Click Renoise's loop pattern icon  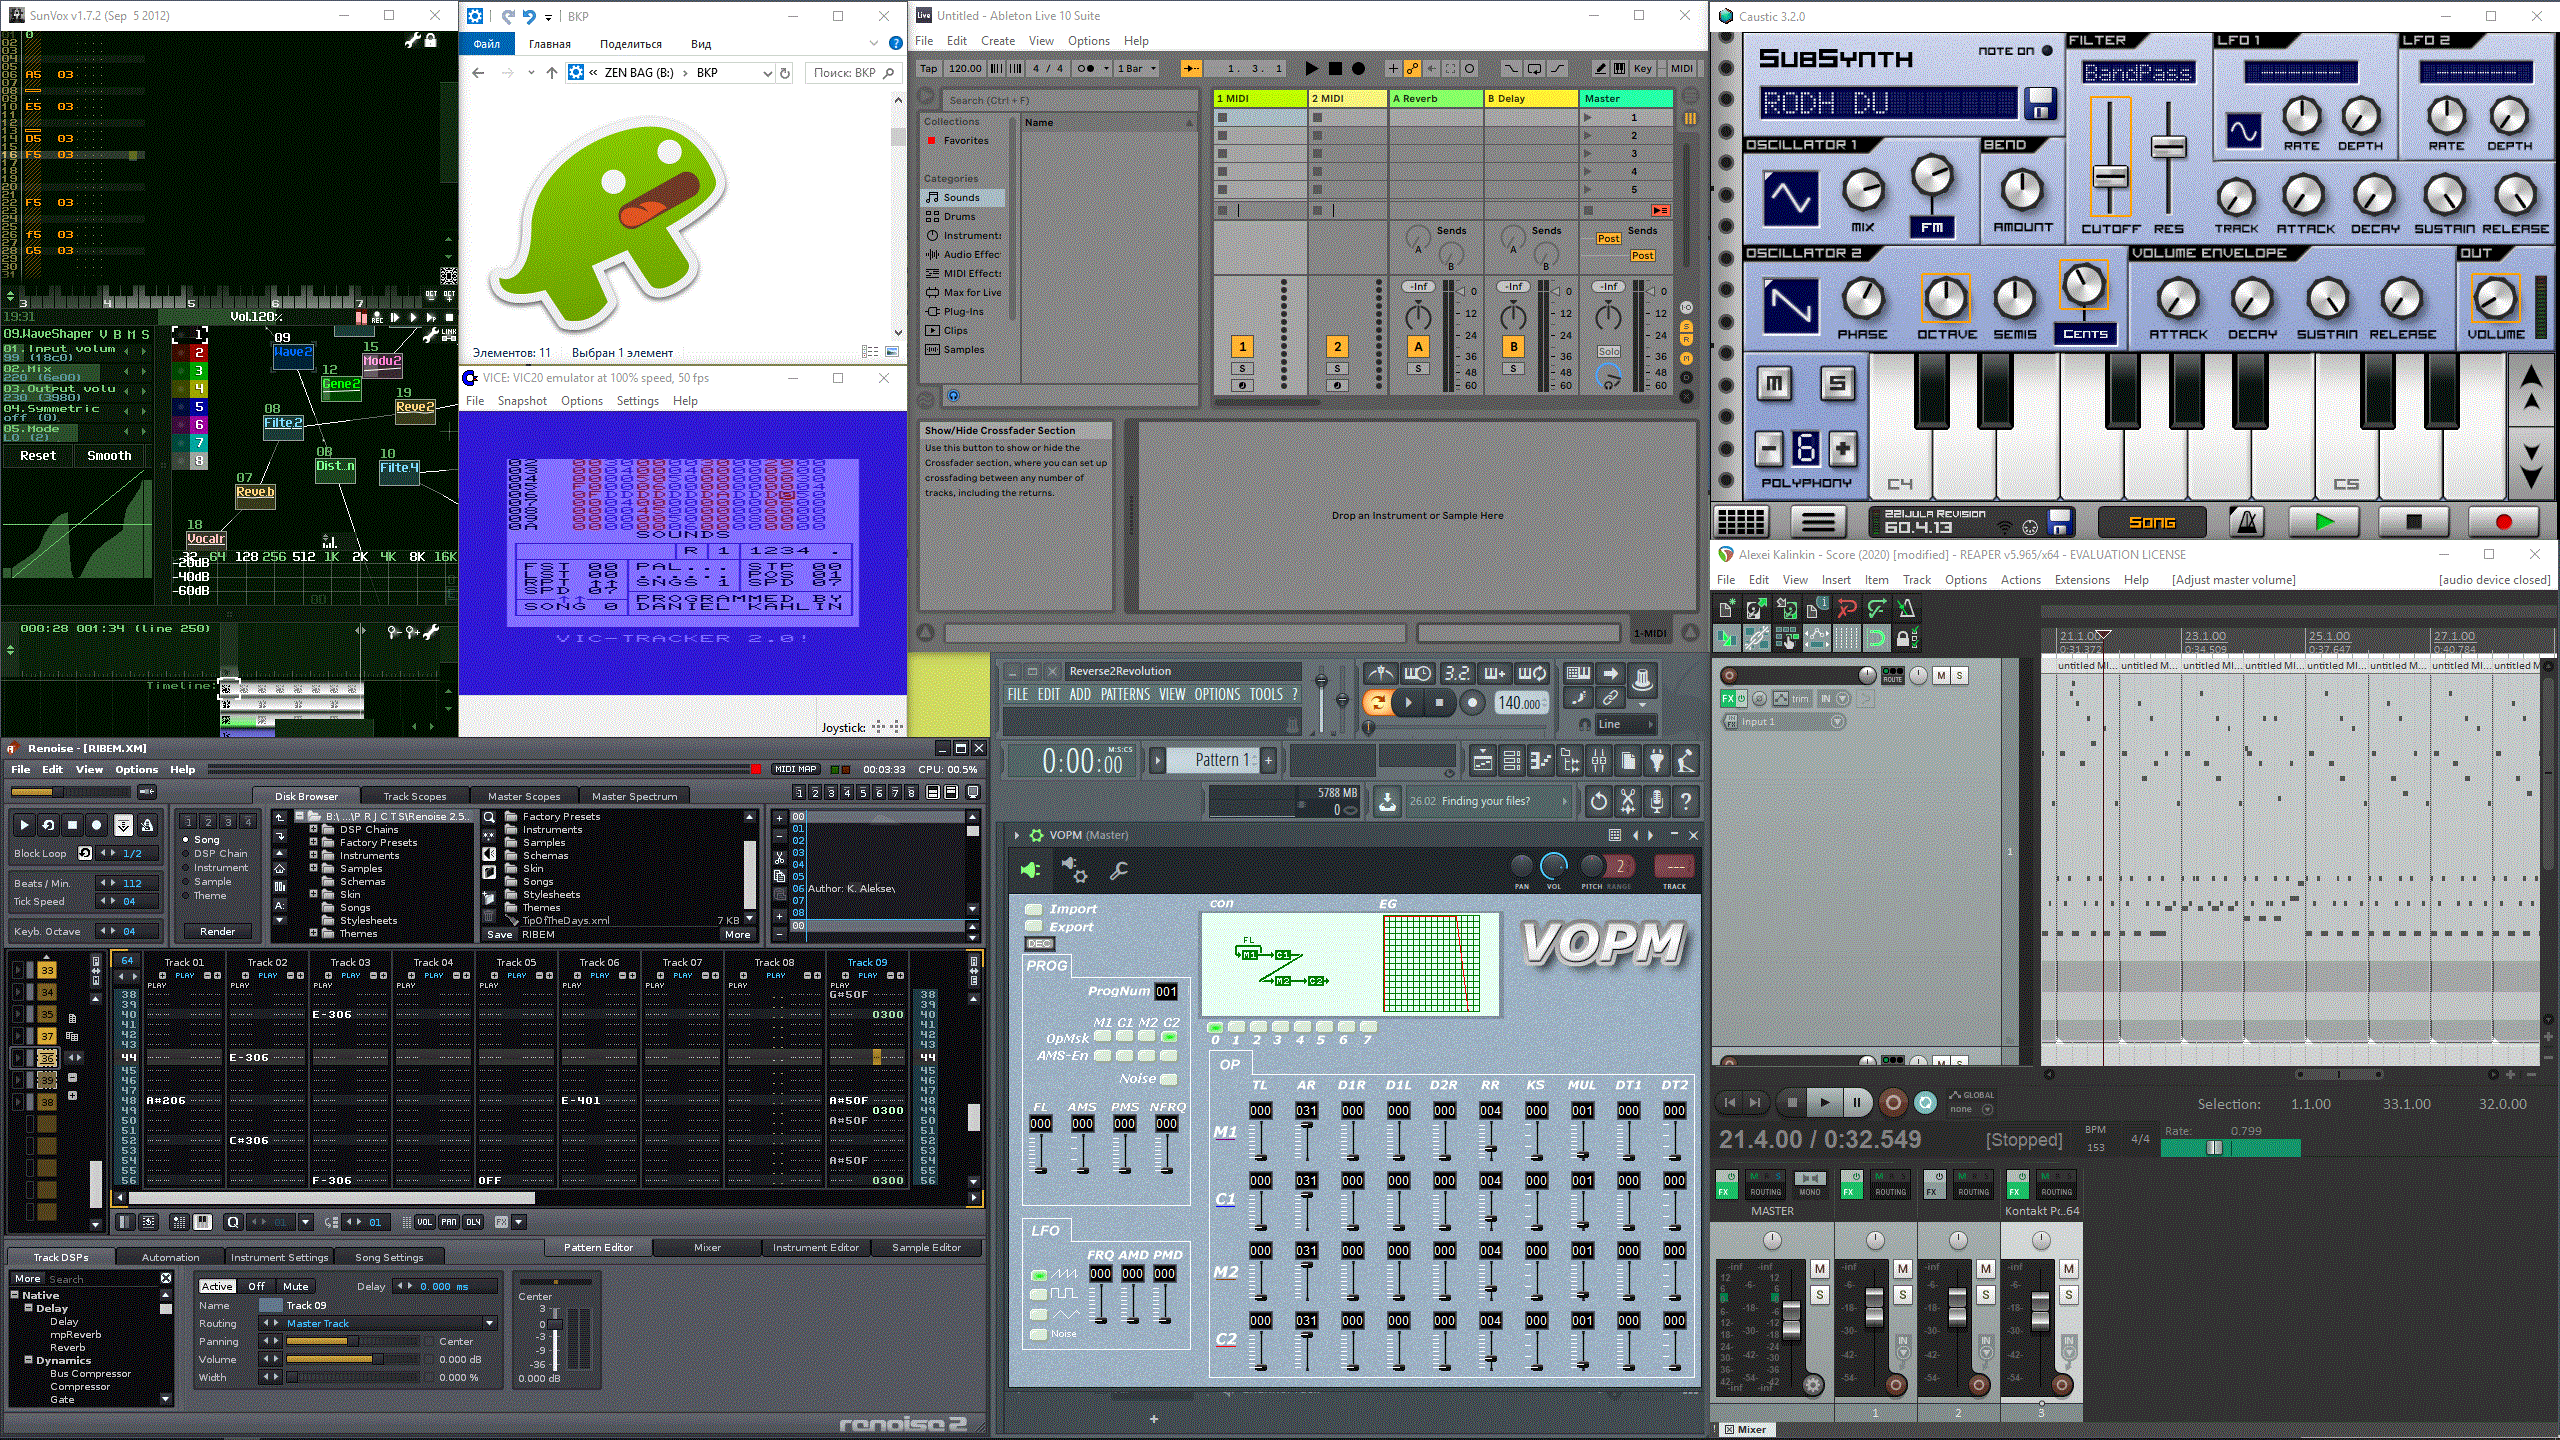click(x=48, y=825)
